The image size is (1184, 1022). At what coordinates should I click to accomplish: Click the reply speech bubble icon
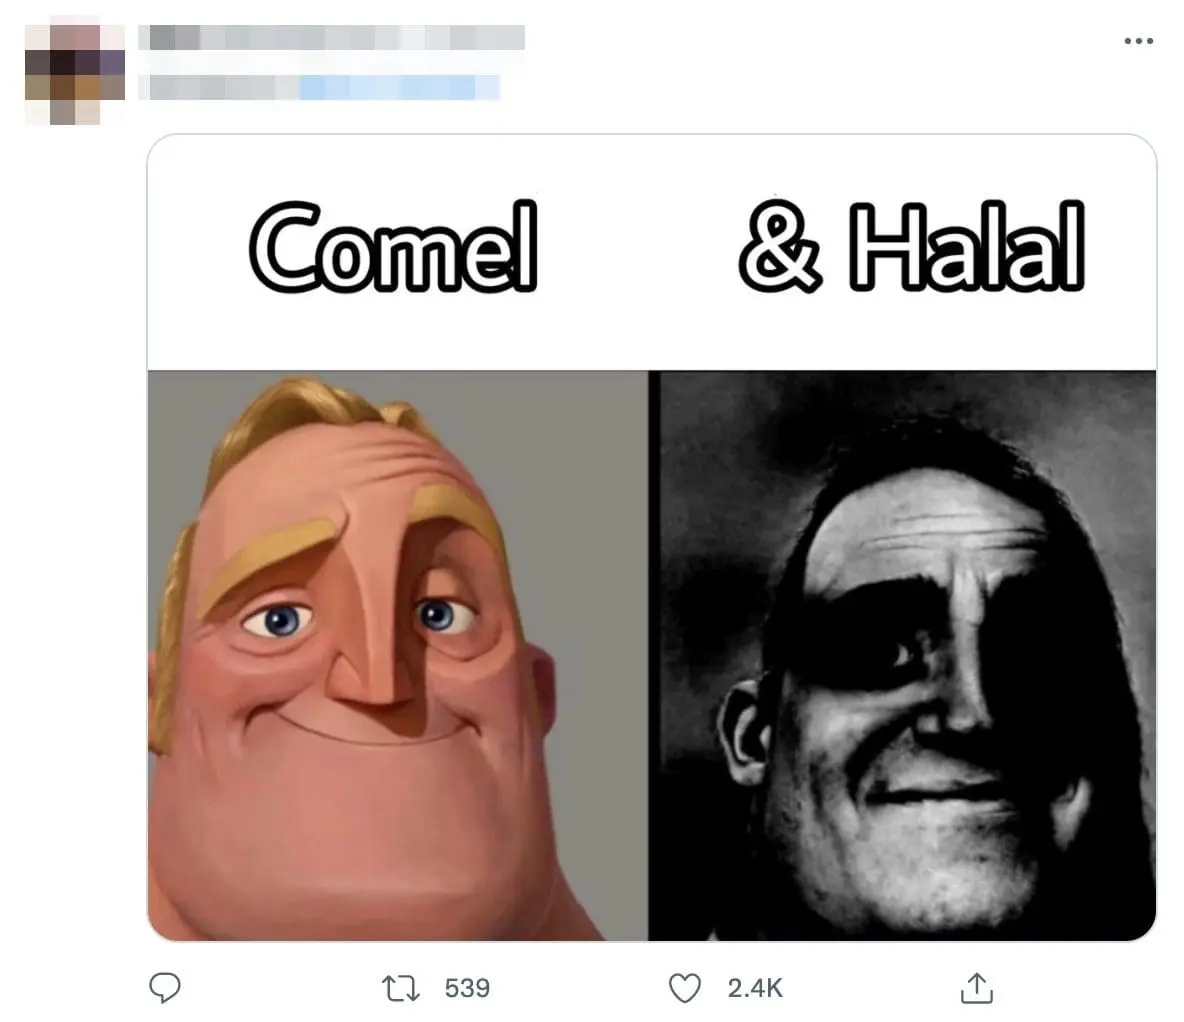coord(164,988)
